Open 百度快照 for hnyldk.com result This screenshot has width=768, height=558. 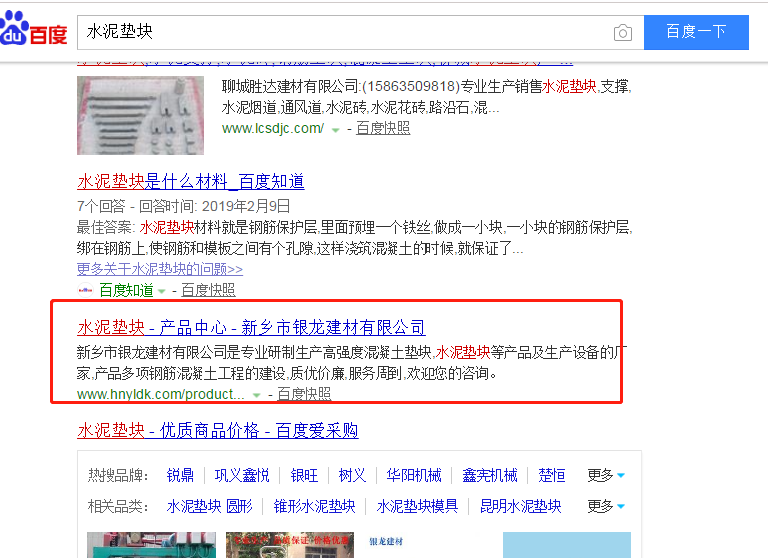point(304,394)
